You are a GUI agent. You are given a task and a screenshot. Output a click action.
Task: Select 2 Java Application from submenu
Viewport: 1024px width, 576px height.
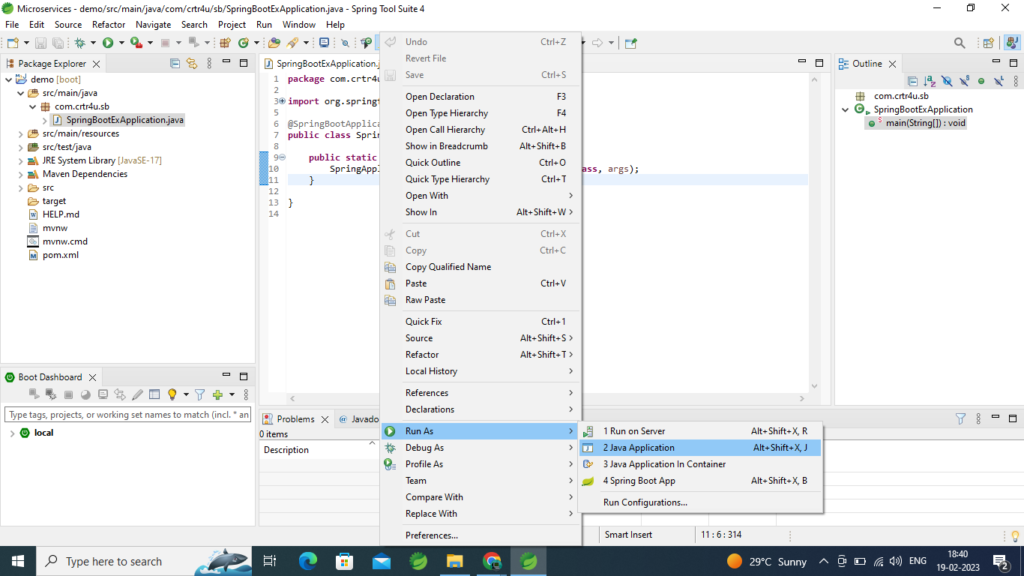click(700, 448)
